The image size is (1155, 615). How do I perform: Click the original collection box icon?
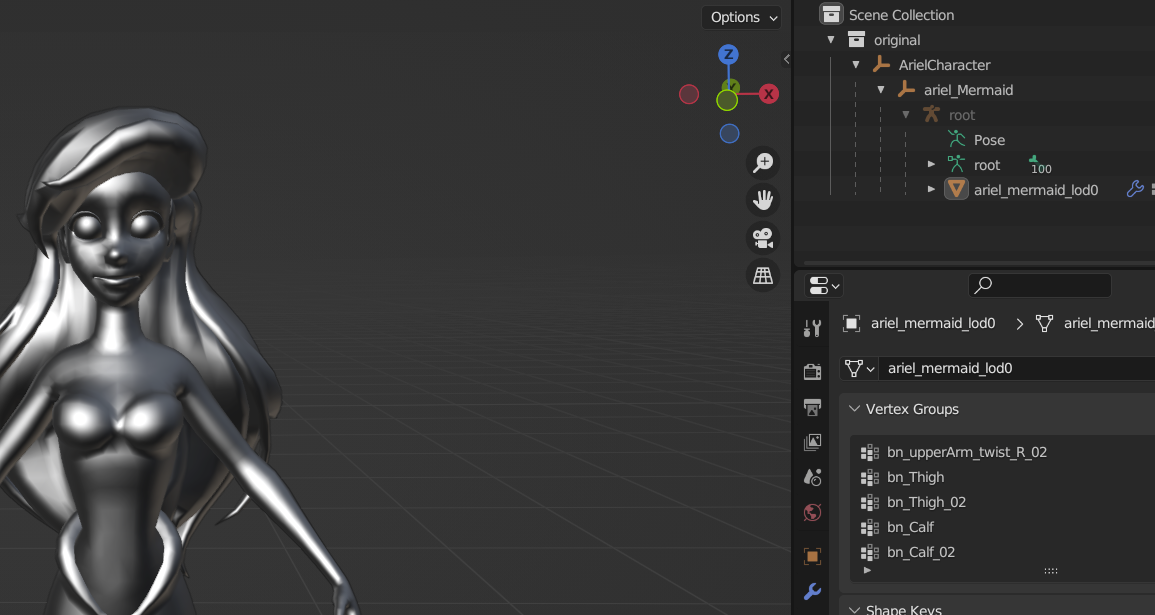(856, 39)
